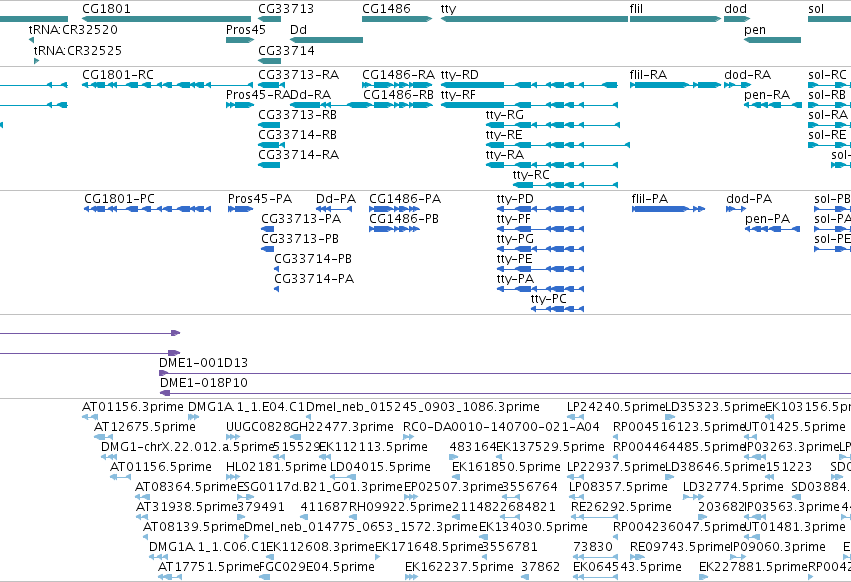Select the Pros45 gene glyph
Screen dimensions: 851x582
tap(240, 40)
